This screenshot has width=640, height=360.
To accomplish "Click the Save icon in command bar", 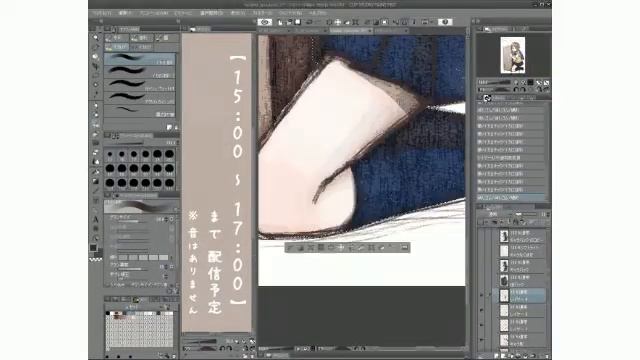I will click(x=298, y=22).
